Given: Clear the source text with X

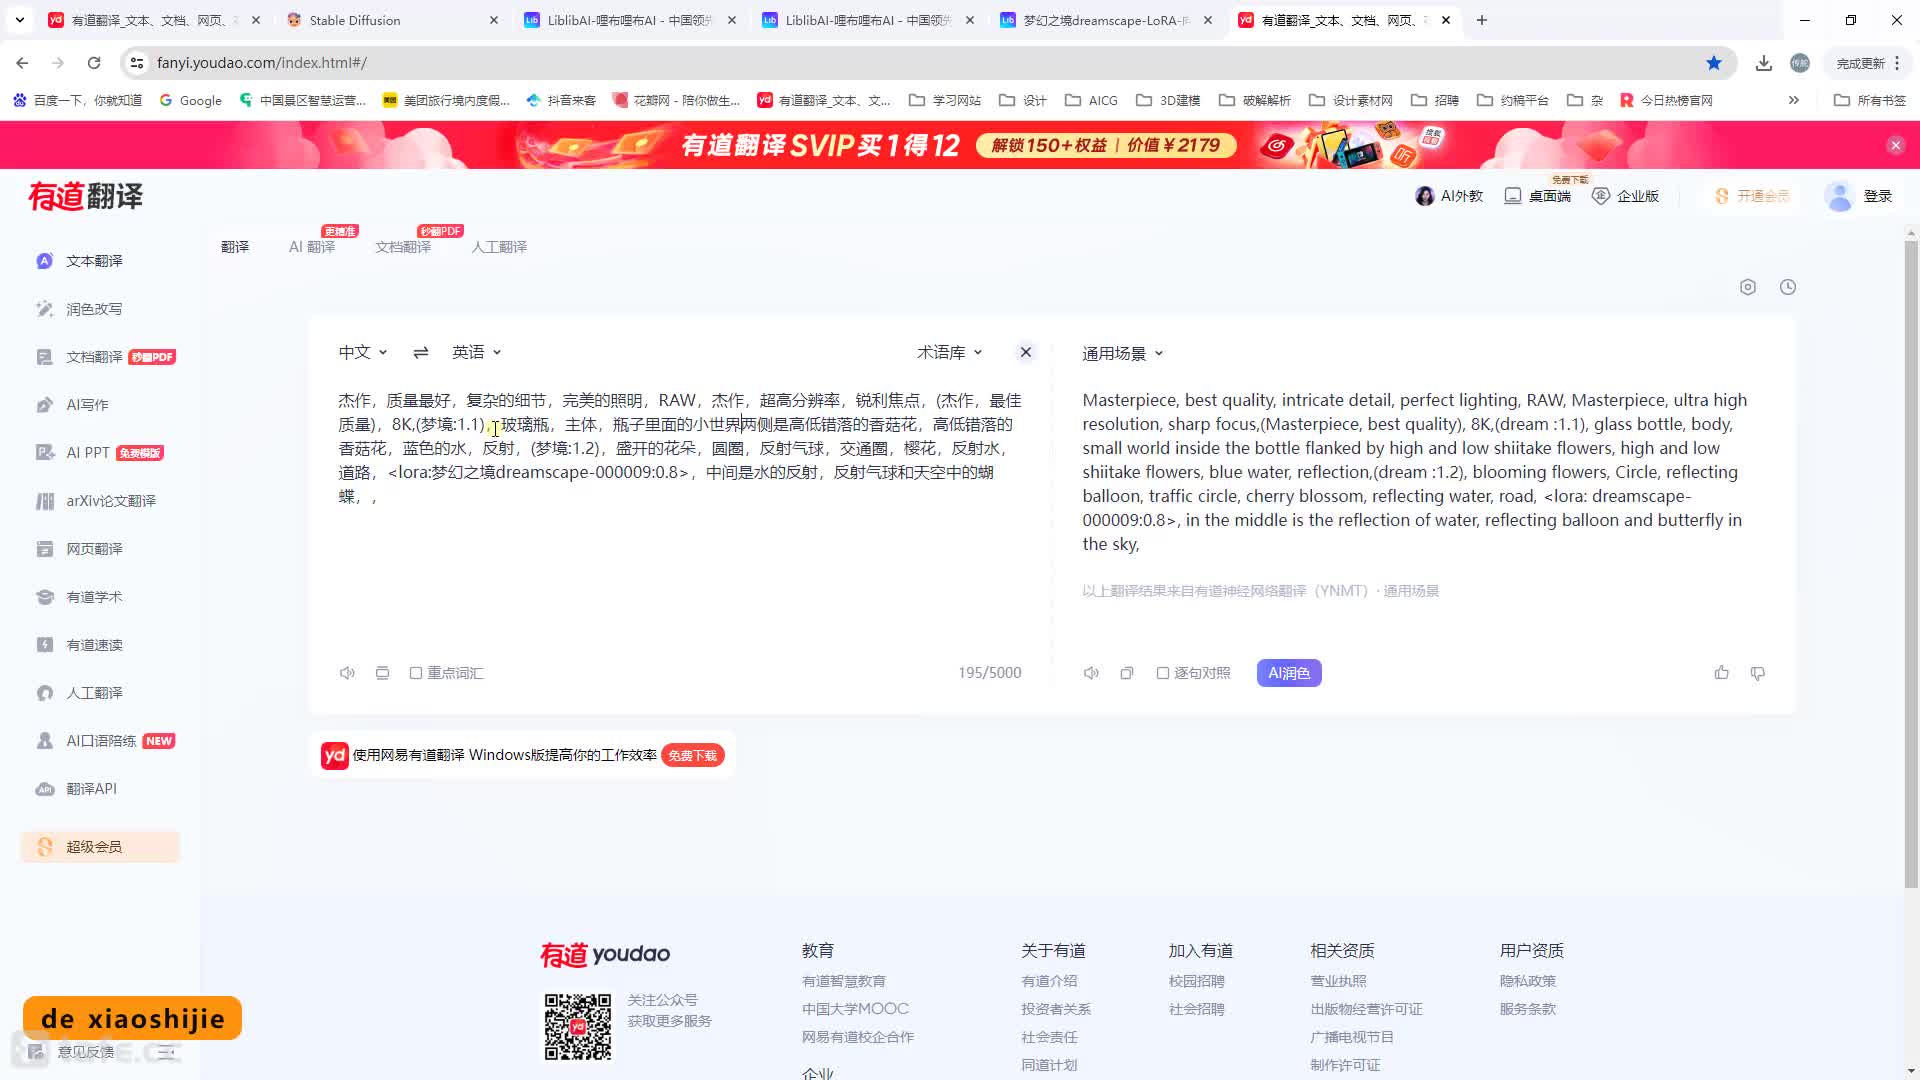Looking at the screenshot, I should (x=1025, y=352).
